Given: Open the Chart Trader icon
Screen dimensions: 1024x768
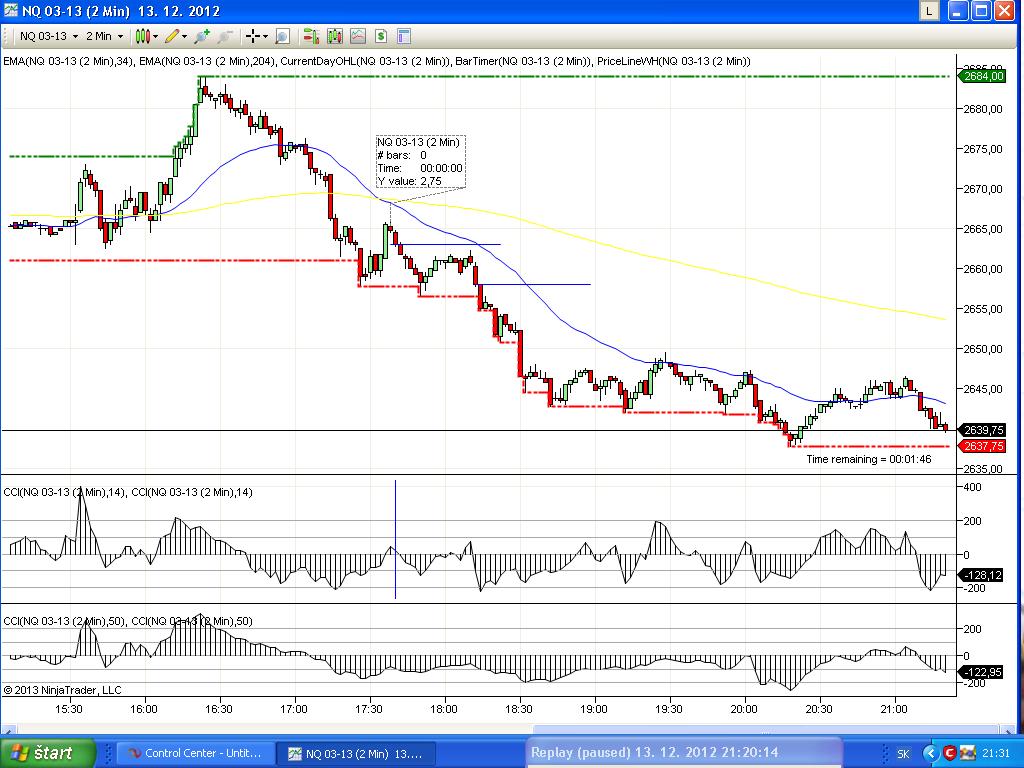Looking at the screenshot, I should coord(311,37).
